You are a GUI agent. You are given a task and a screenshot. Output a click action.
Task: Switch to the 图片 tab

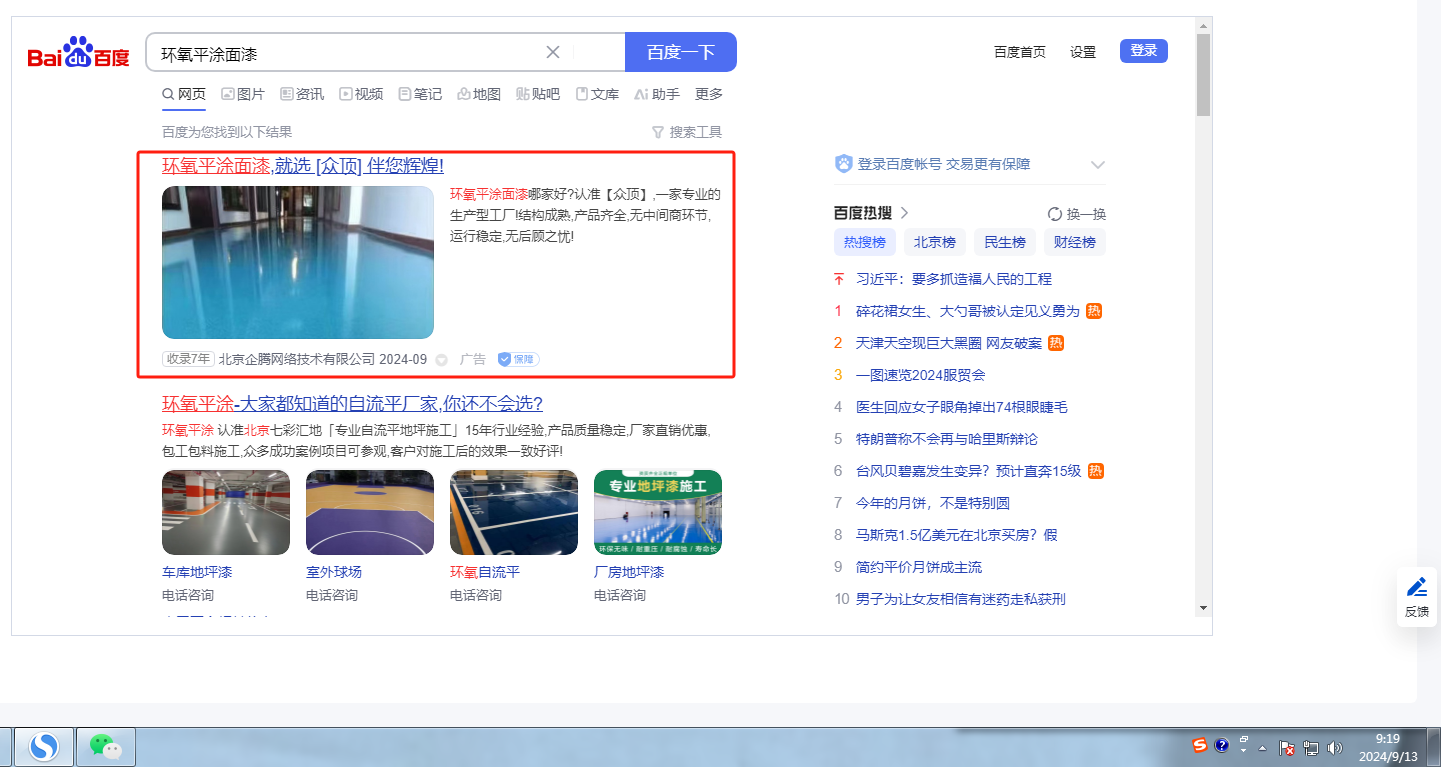point(243,94)
